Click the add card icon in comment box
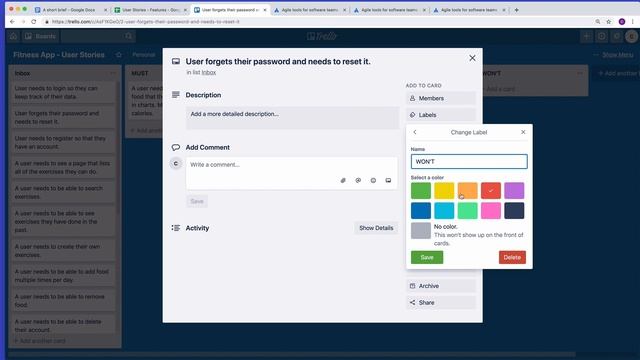Viewport: 640px width, 360px height. coord(388,180)
